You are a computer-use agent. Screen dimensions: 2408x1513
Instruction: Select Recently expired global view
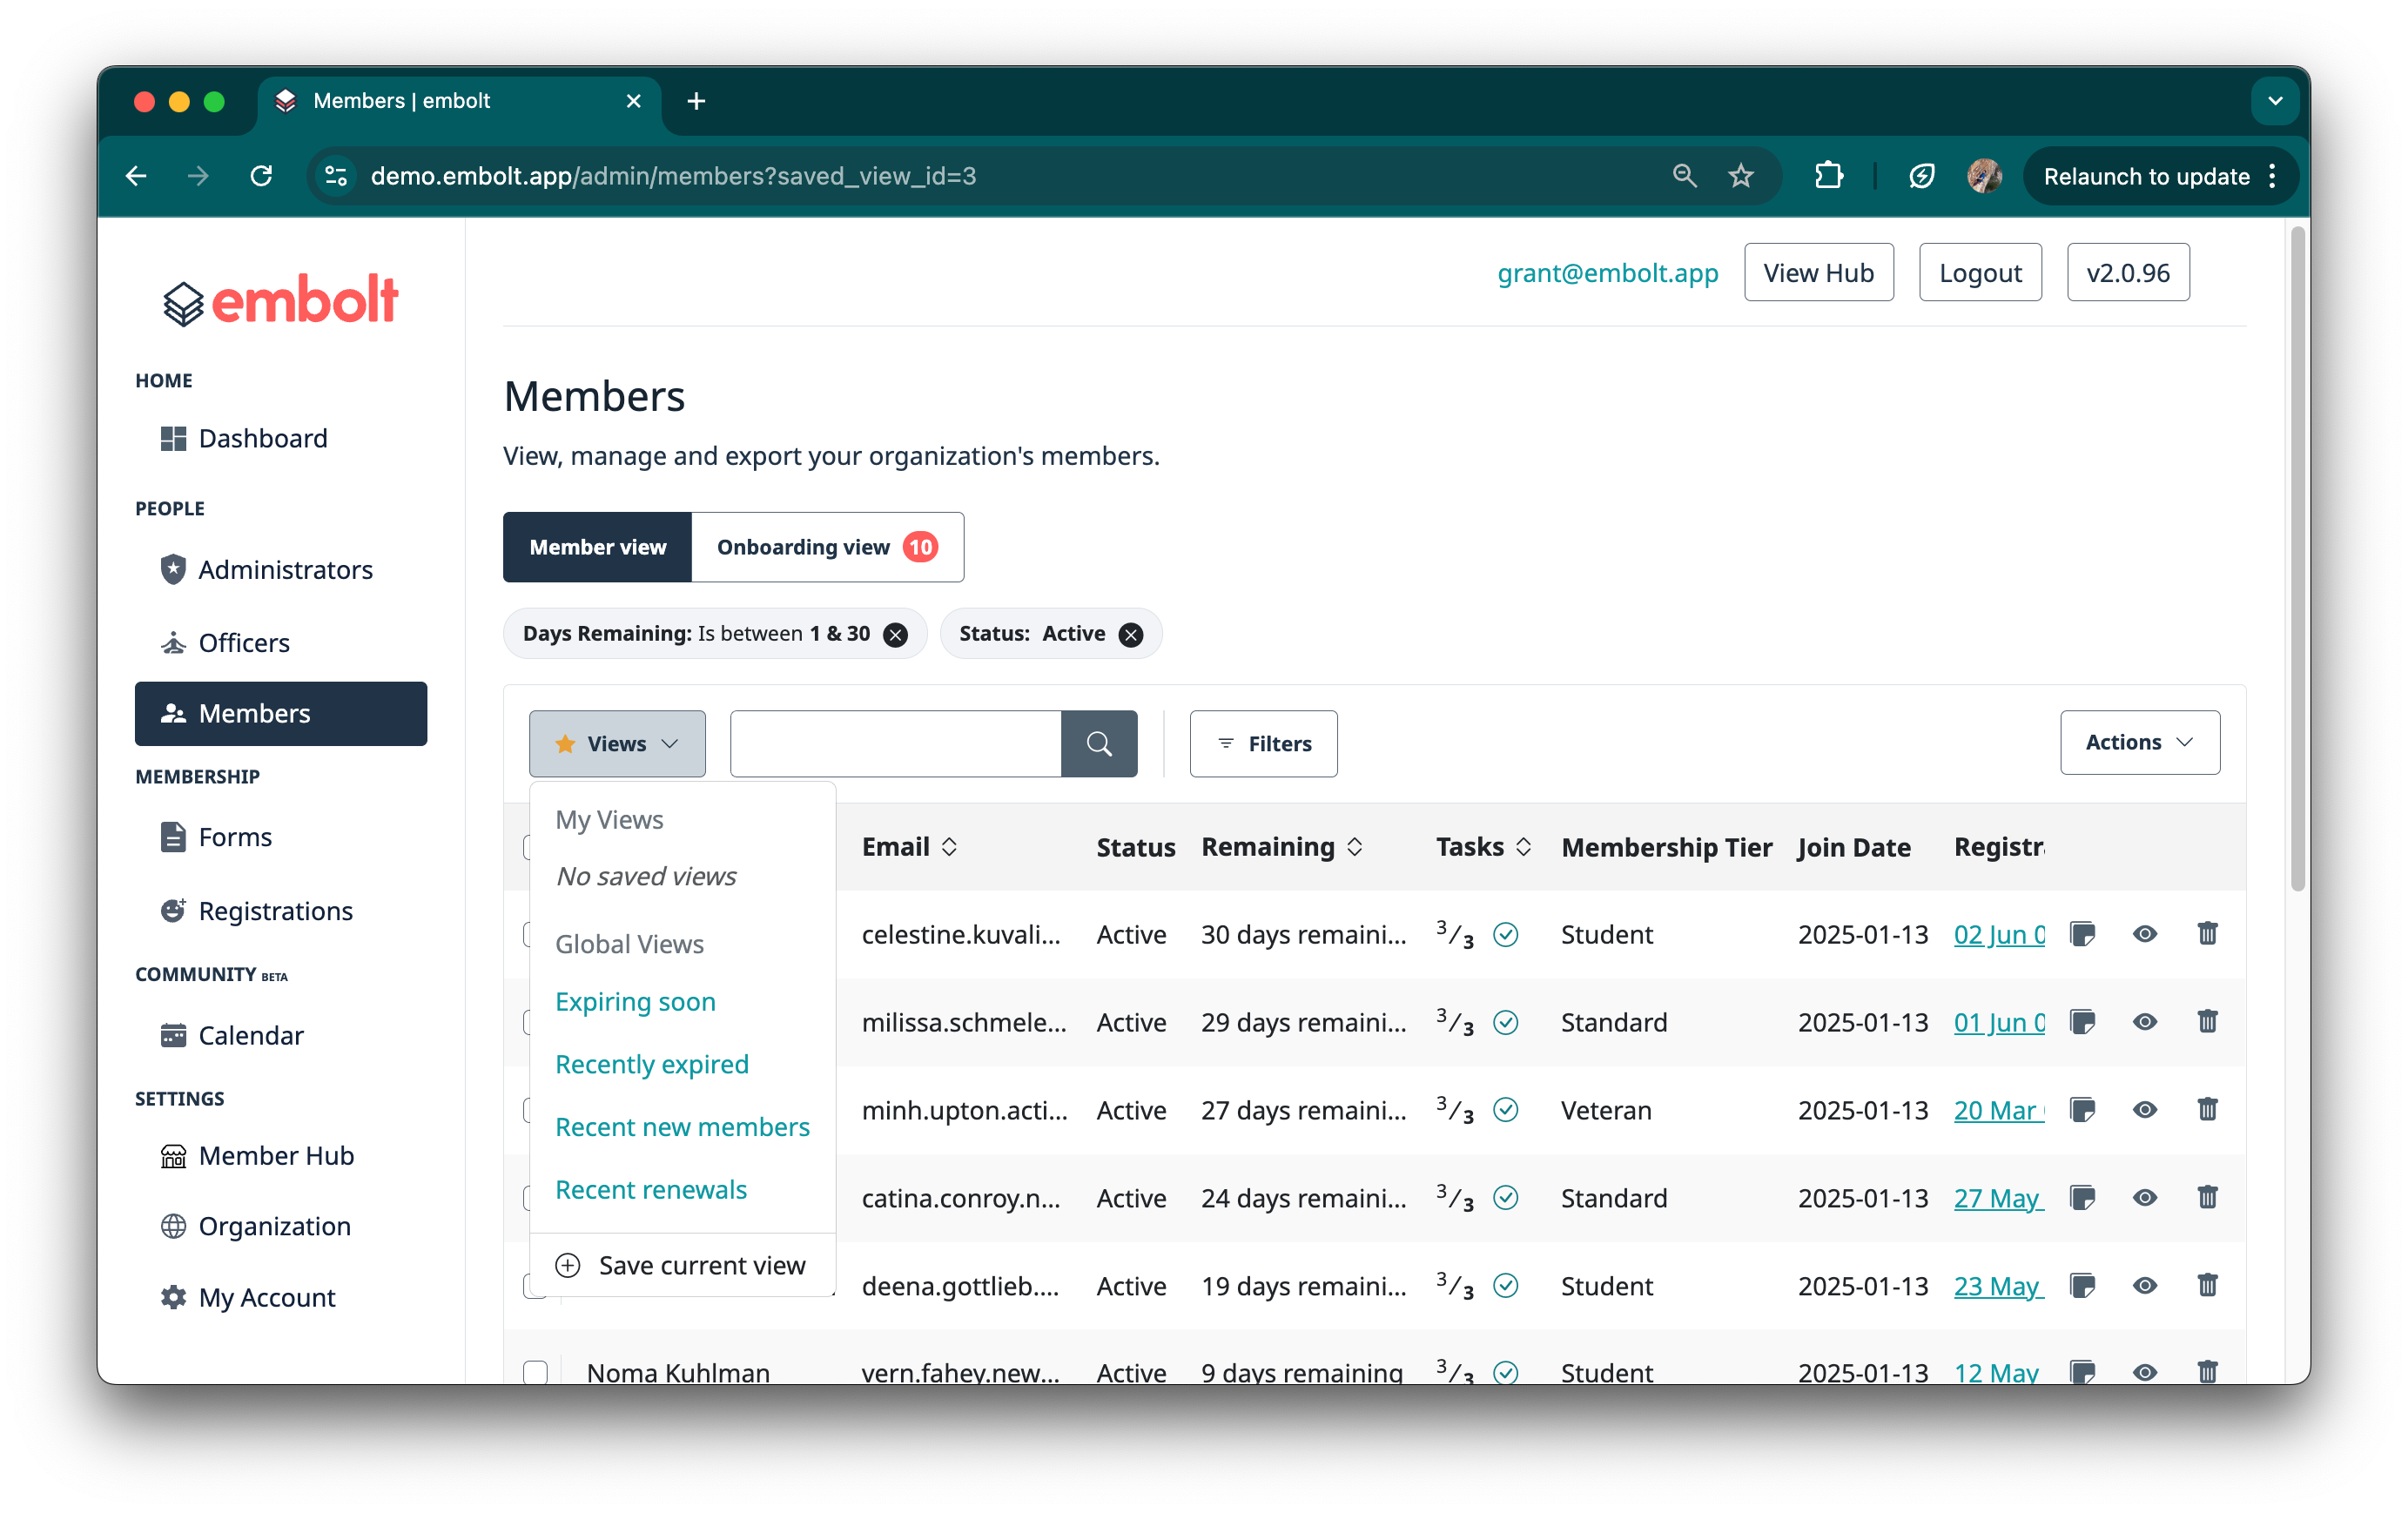(x=651, y=1064)
